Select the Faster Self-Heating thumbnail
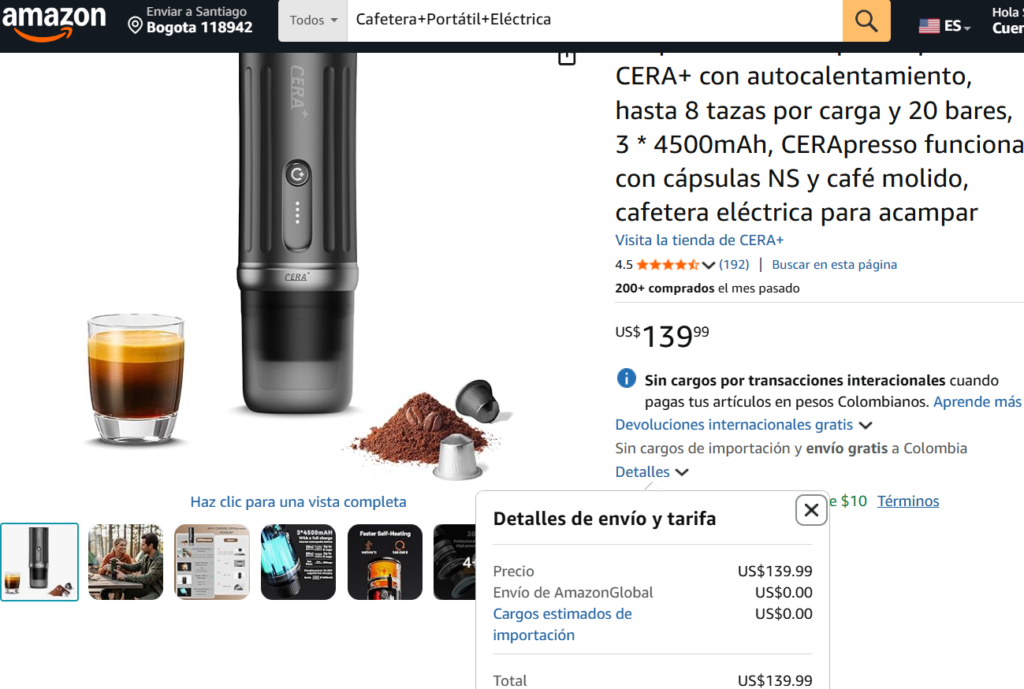Image resolution: width=1024 pixels, height=689 pixels. (x=385, y=562)
